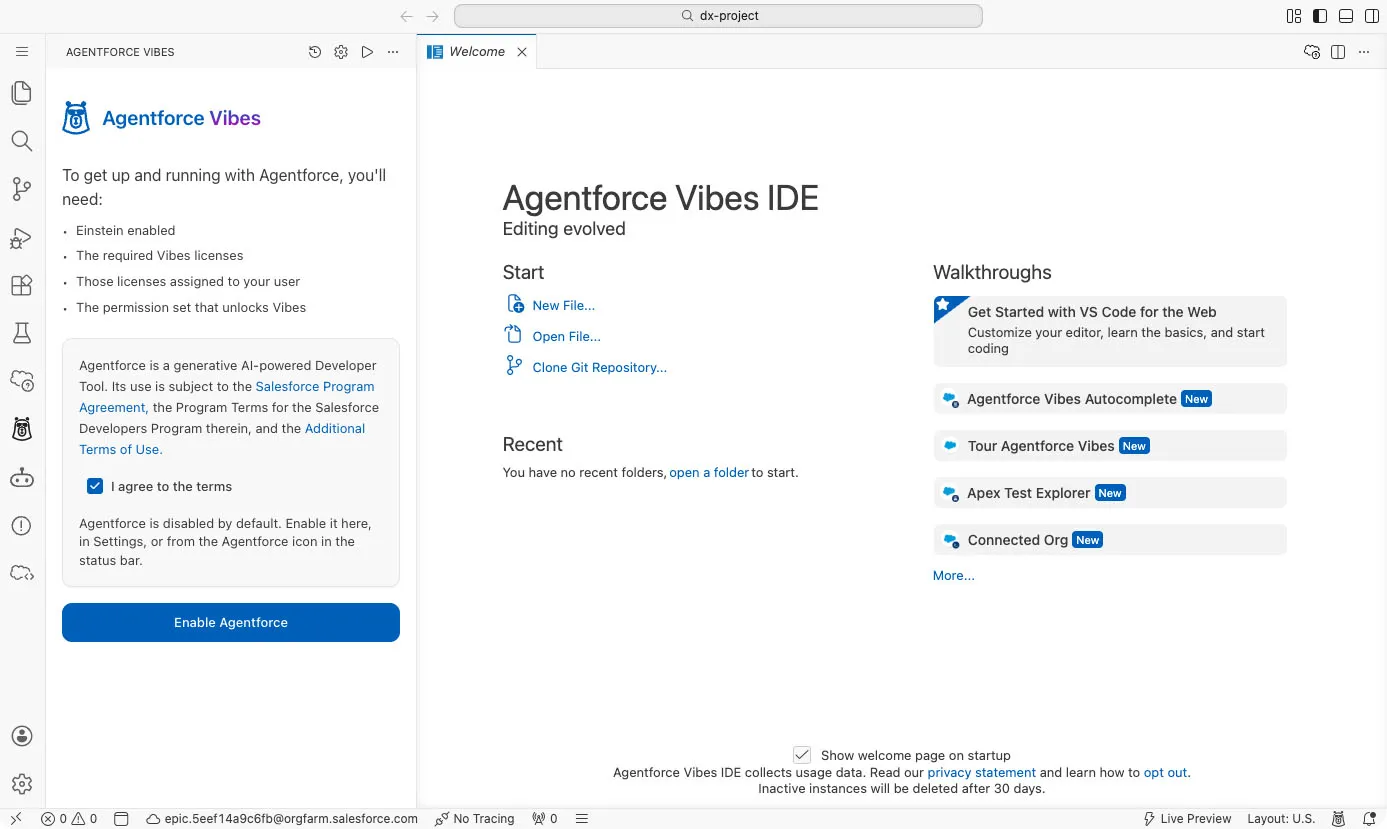Open the privacy statement link
This screenshot has height=829, width=1387.
pos(982,772)
